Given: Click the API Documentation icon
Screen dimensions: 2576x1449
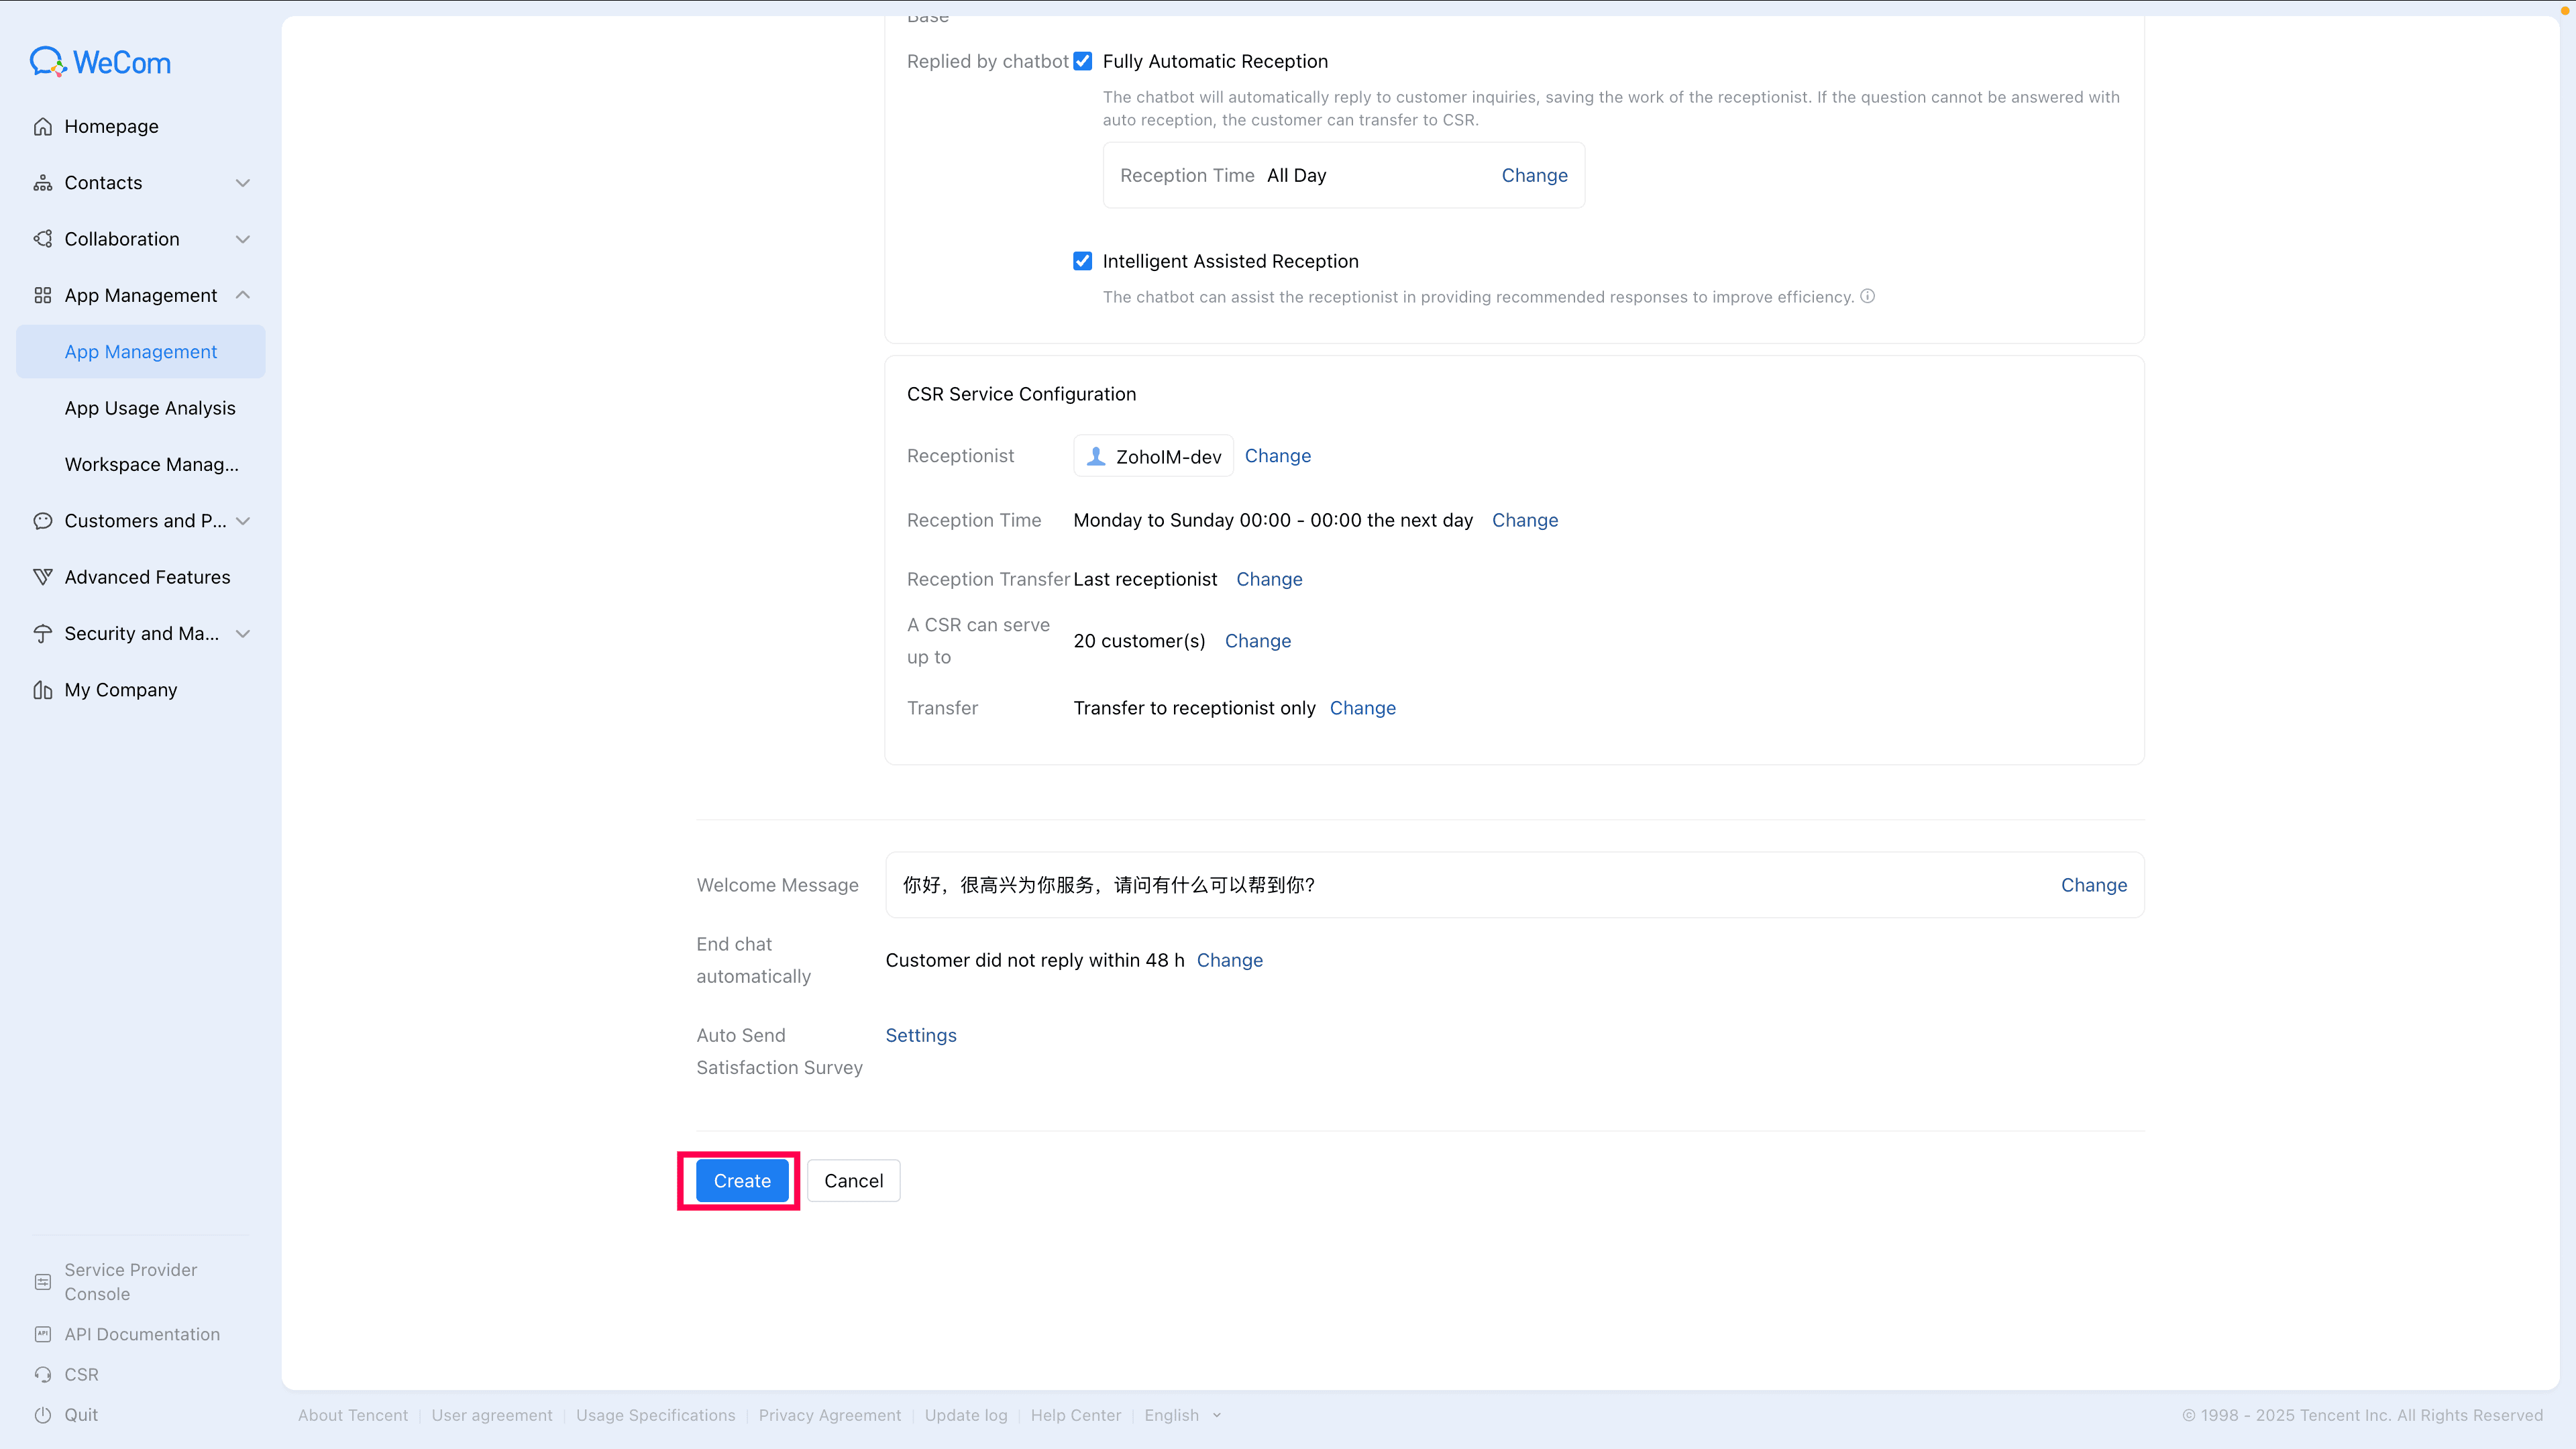Looking at the screenshot, I should 43,1334.
